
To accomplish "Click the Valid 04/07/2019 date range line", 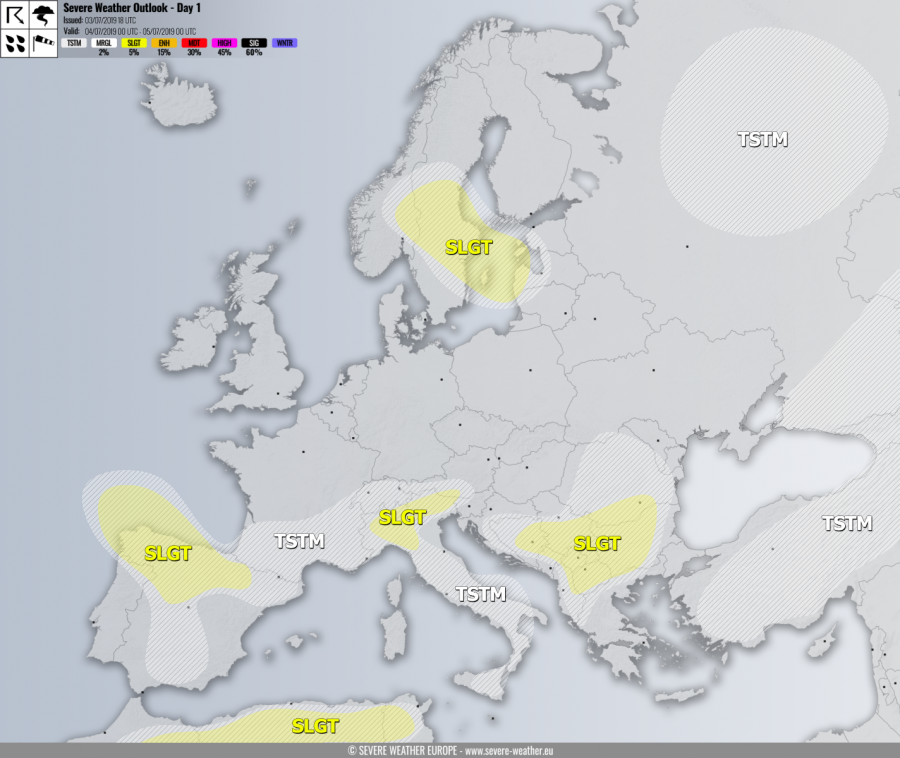I will (130, 32).
